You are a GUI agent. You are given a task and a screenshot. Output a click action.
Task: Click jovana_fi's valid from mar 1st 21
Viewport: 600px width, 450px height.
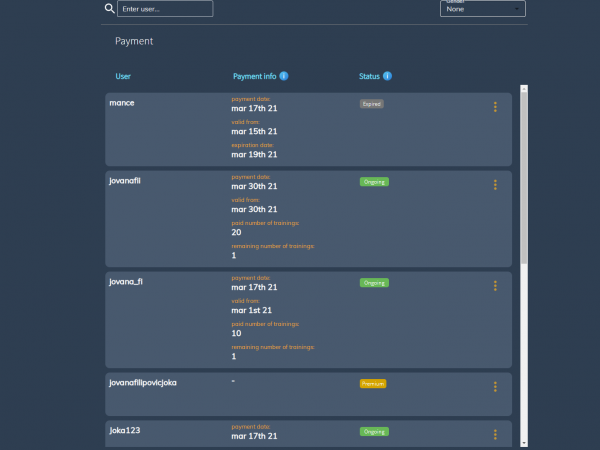(x=251, y=310)
